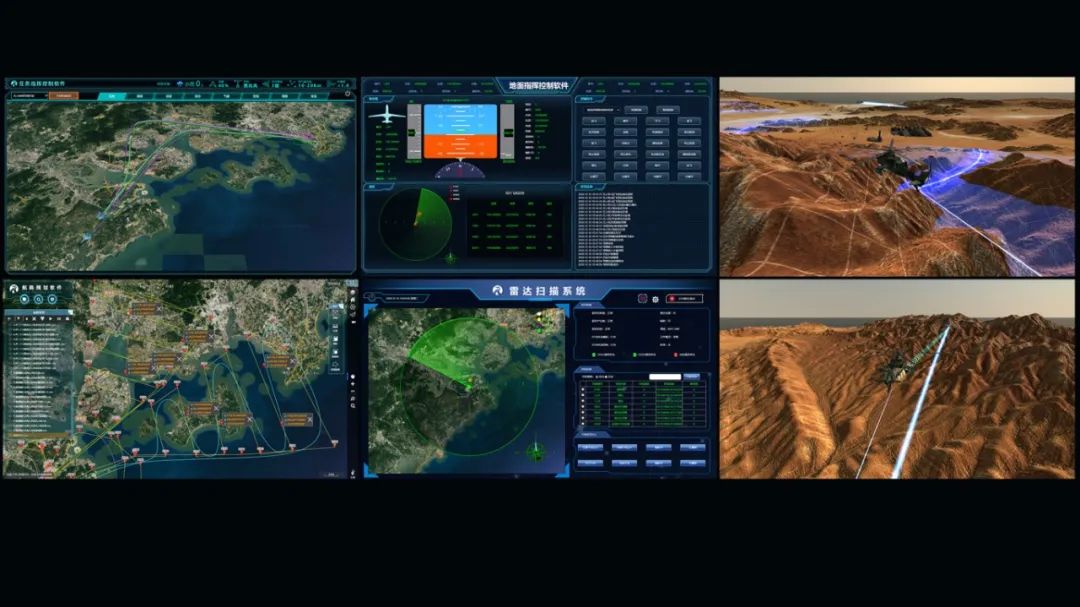Click the round stop icon left of search
Image resolution: width=1080 pixels, height=607 pixels.
(24, 299)
